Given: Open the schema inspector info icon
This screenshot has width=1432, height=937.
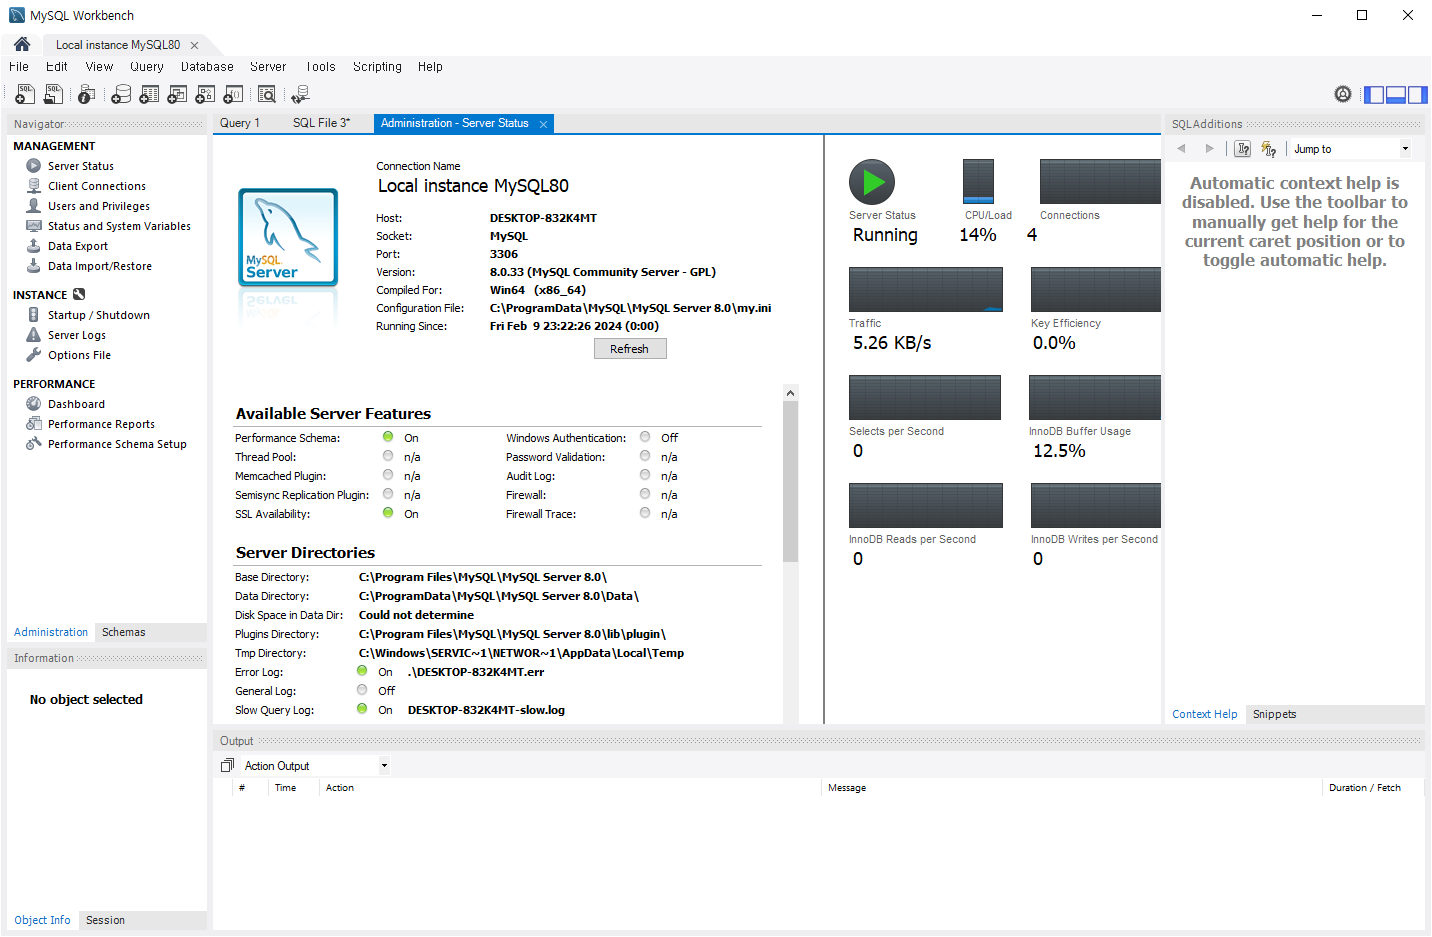Looking at the screenshot, I should click(87, 94).
